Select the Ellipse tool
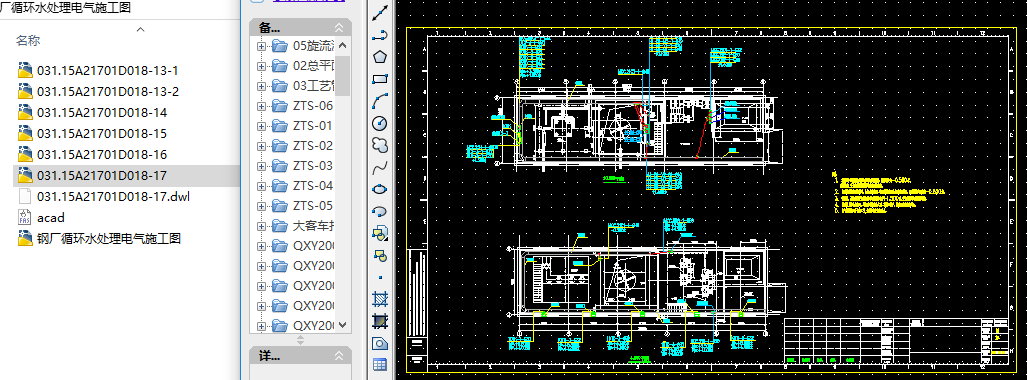This screenshot has height=380, width=1027. point(380,189)
